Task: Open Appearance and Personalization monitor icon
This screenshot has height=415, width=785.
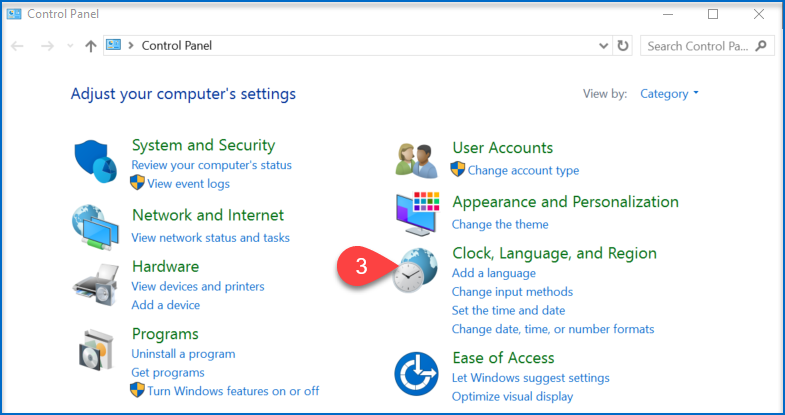Action: pos(417,213)
